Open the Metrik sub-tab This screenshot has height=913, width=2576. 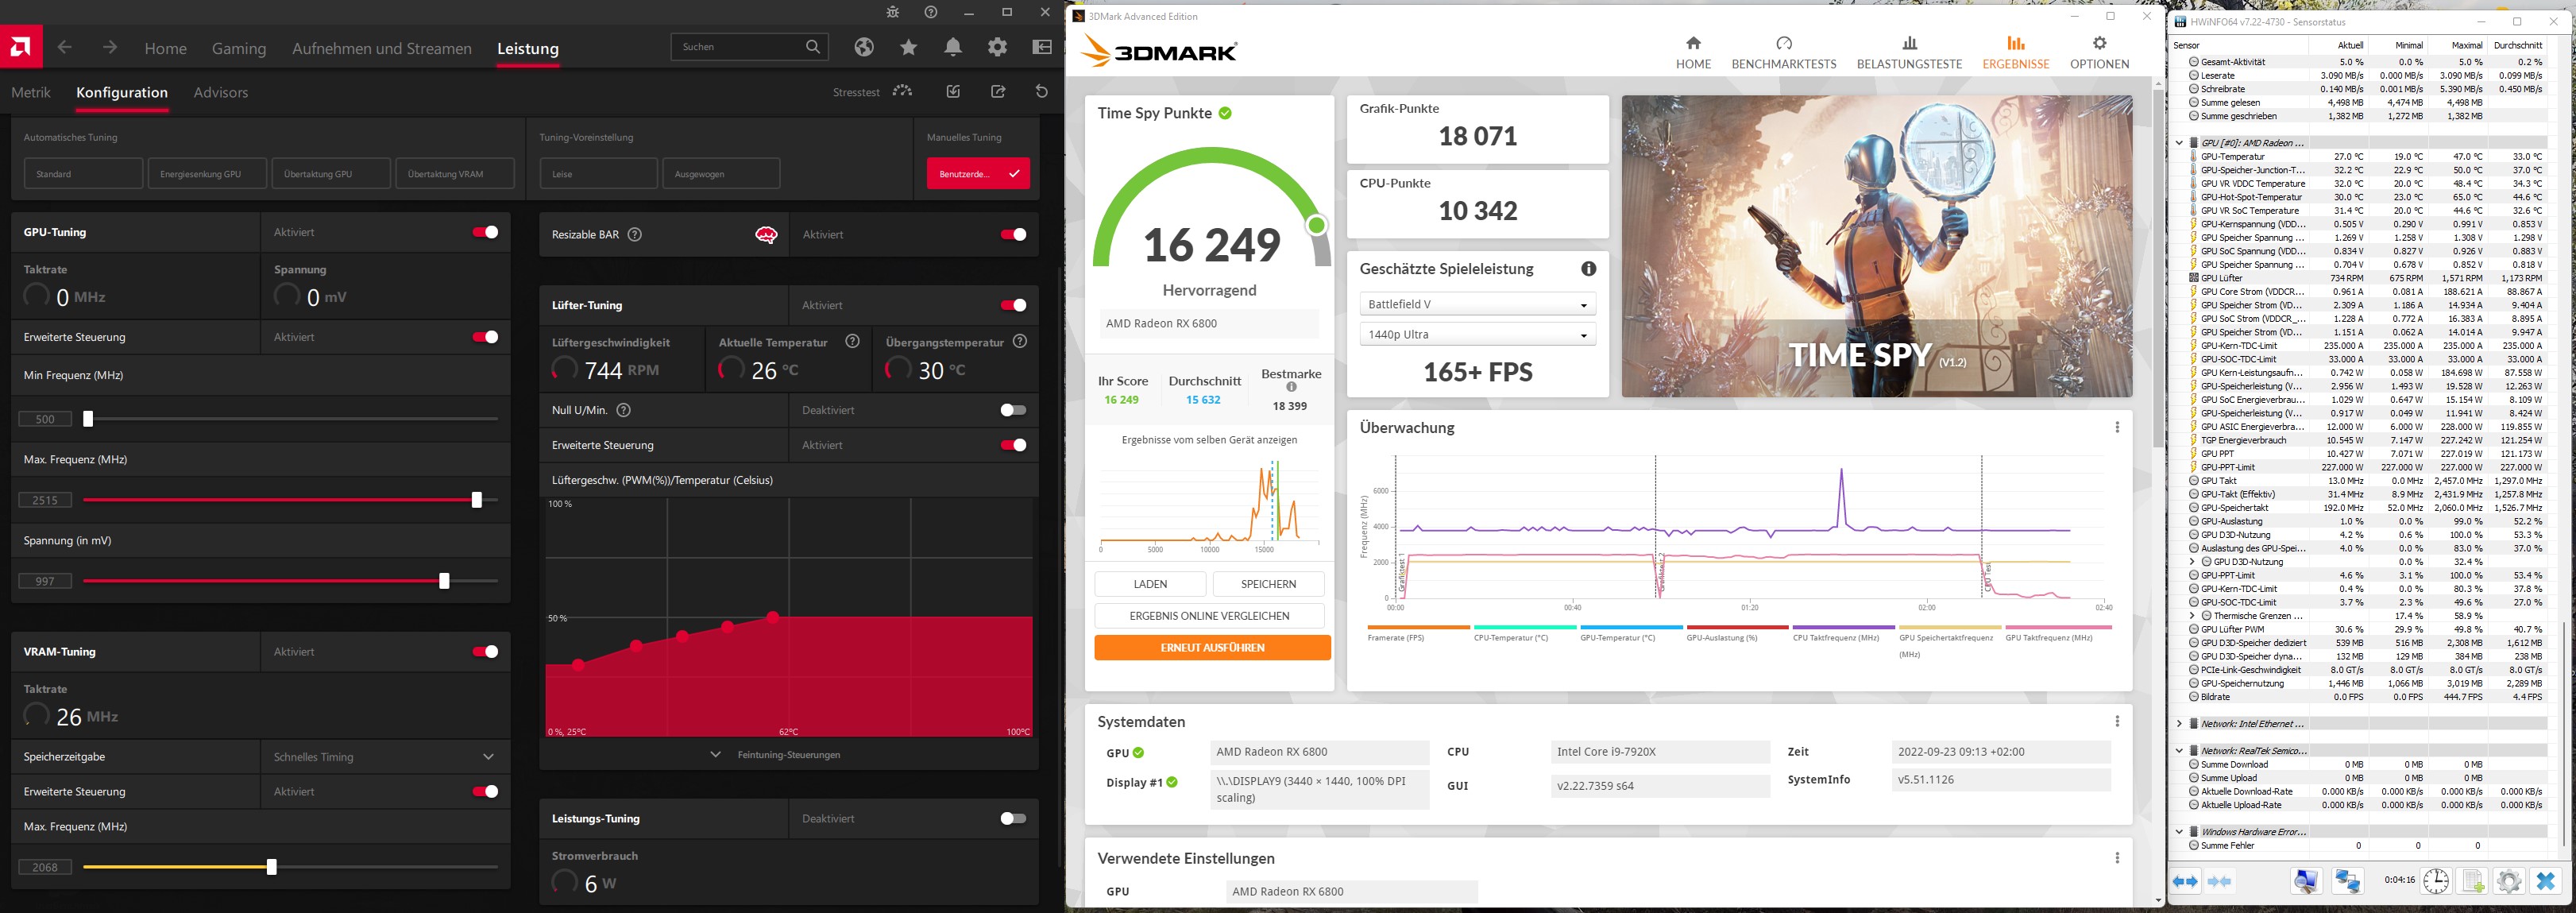coord(31,92)
